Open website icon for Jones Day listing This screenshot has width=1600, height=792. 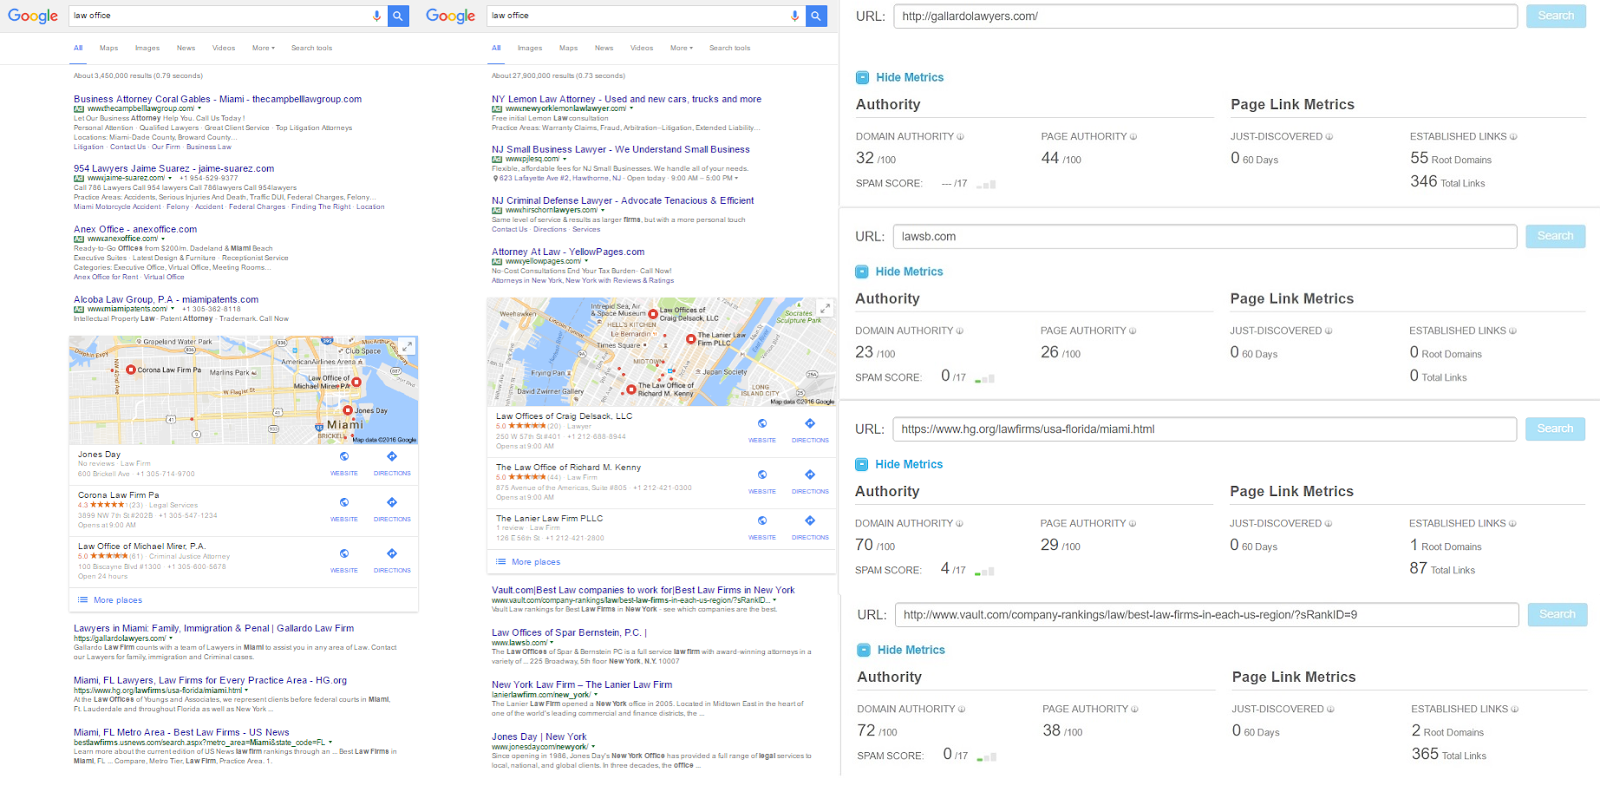[x=344, y=457]
